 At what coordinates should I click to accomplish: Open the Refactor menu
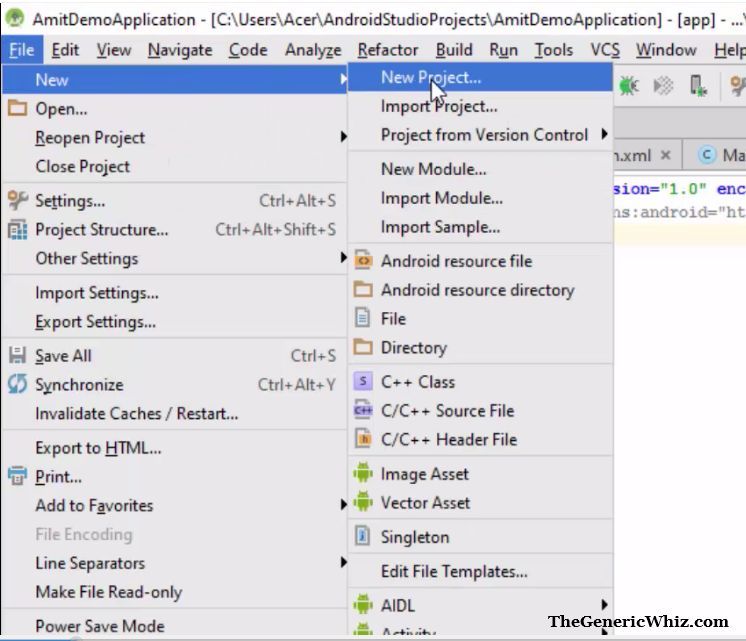(x=388, y=50)
